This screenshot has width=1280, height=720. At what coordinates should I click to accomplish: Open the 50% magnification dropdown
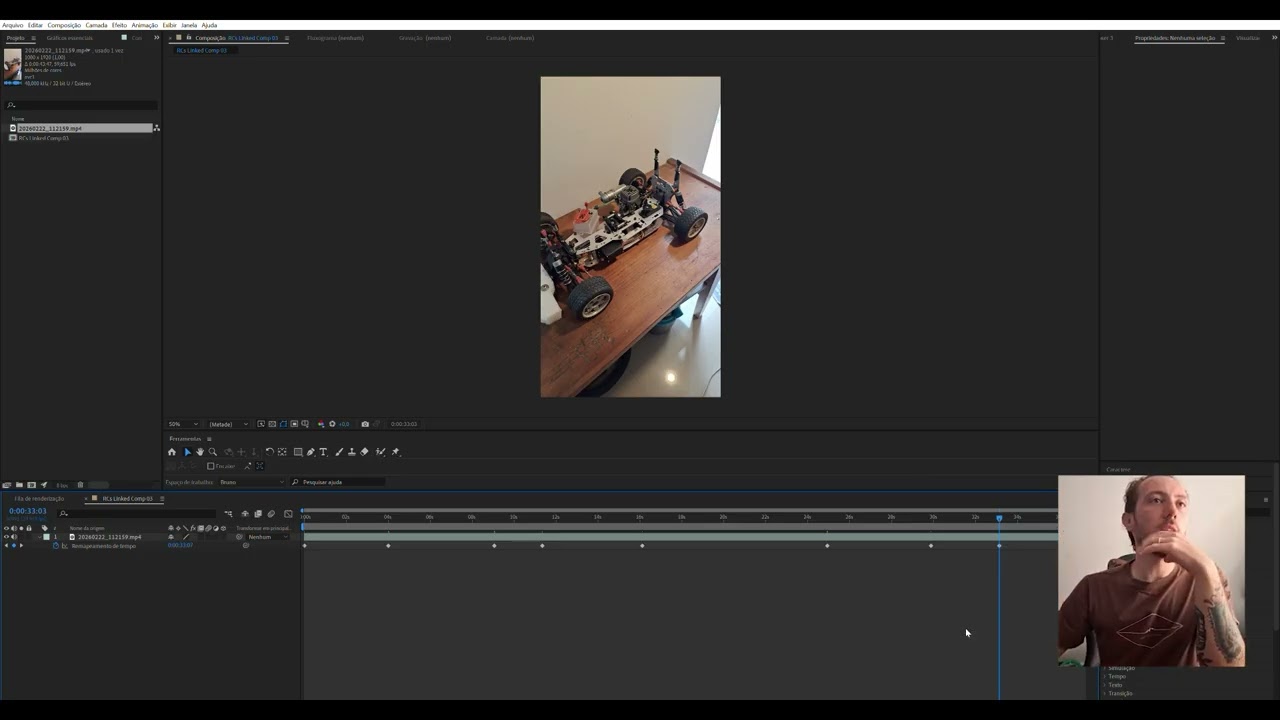tap(183, 424)
